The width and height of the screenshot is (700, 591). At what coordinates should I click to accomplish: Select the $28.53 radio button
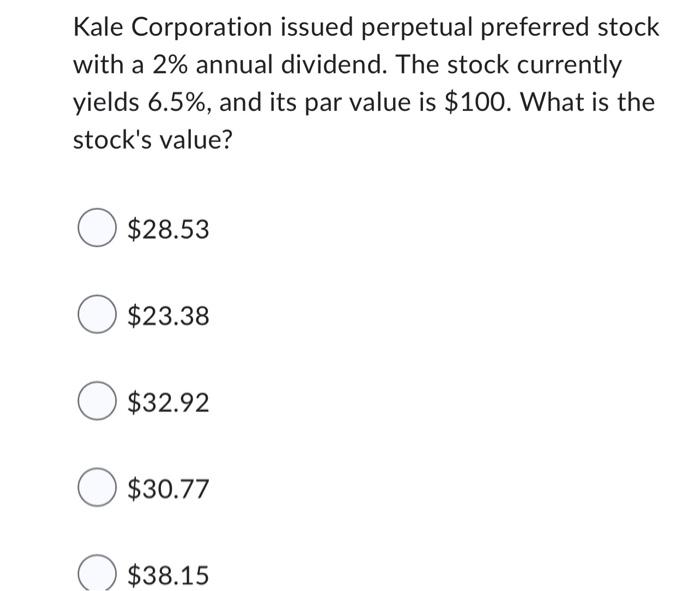tap(94, 230)
